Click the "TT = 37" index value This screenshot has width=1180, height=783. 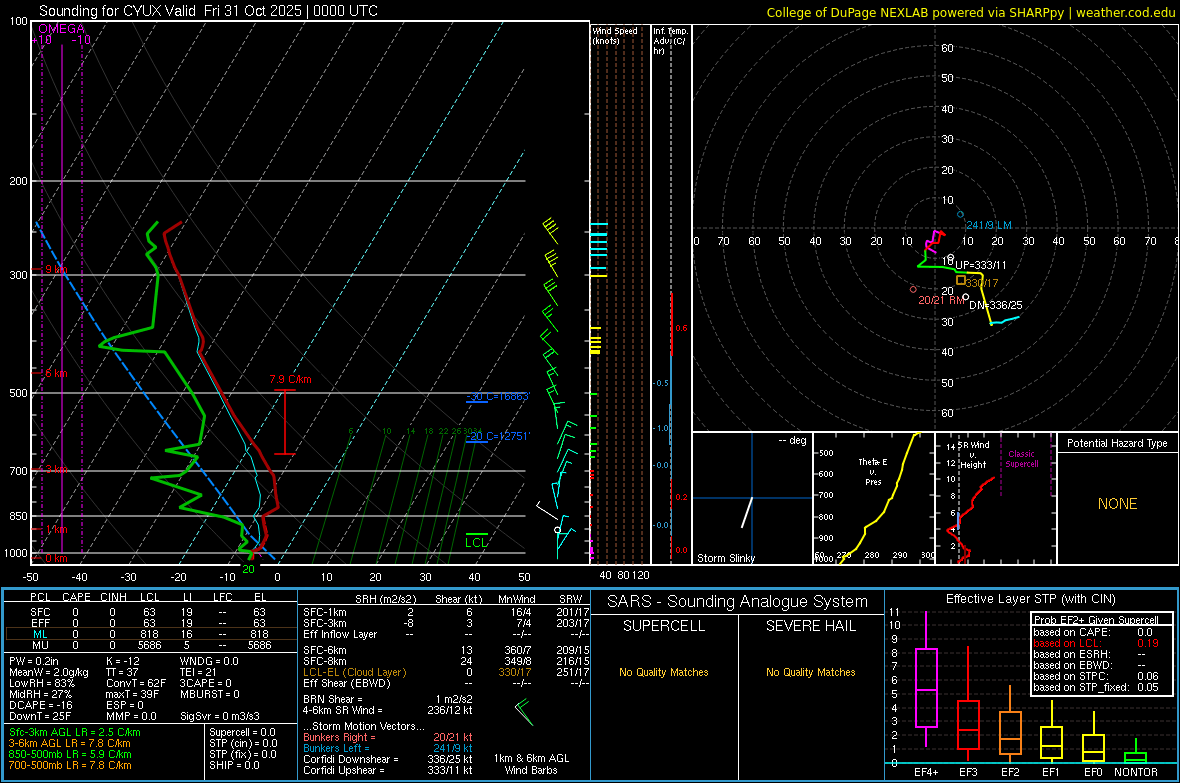(123, 672)
